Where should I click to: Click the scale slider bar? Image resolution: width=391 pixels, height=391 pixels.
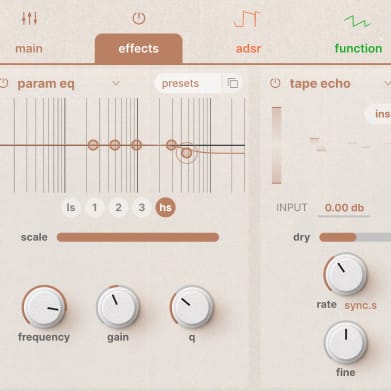click(138, 237)
